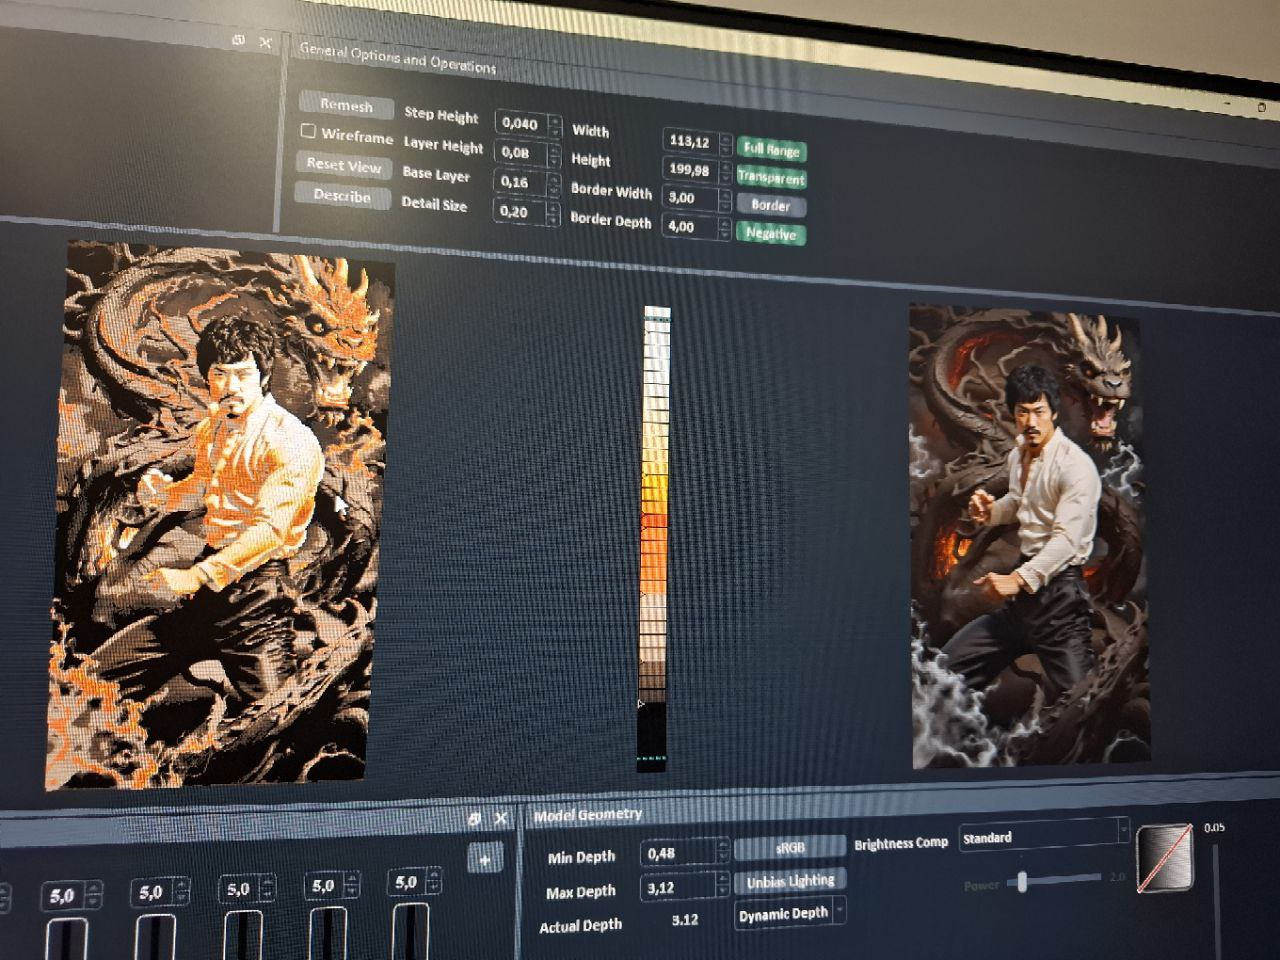Close the upper-left docked panel
The image size is (1280, 960).
click(x=265, y=42)
